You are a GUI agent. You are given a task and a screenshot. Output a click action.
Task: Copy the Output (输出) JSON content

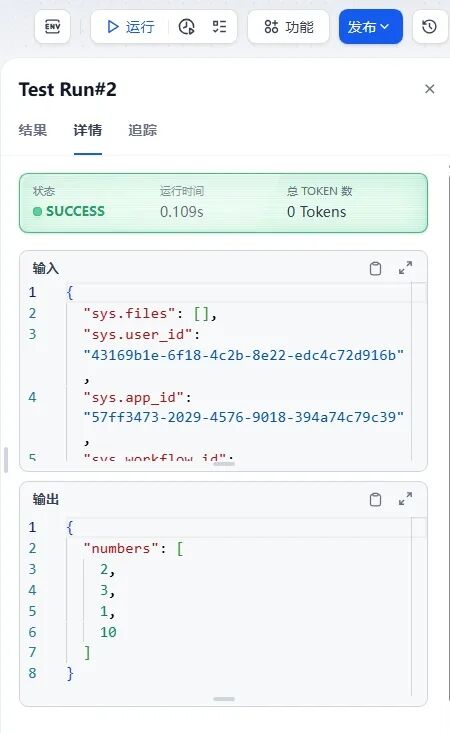pyautogui.click(x=375, y=499)
